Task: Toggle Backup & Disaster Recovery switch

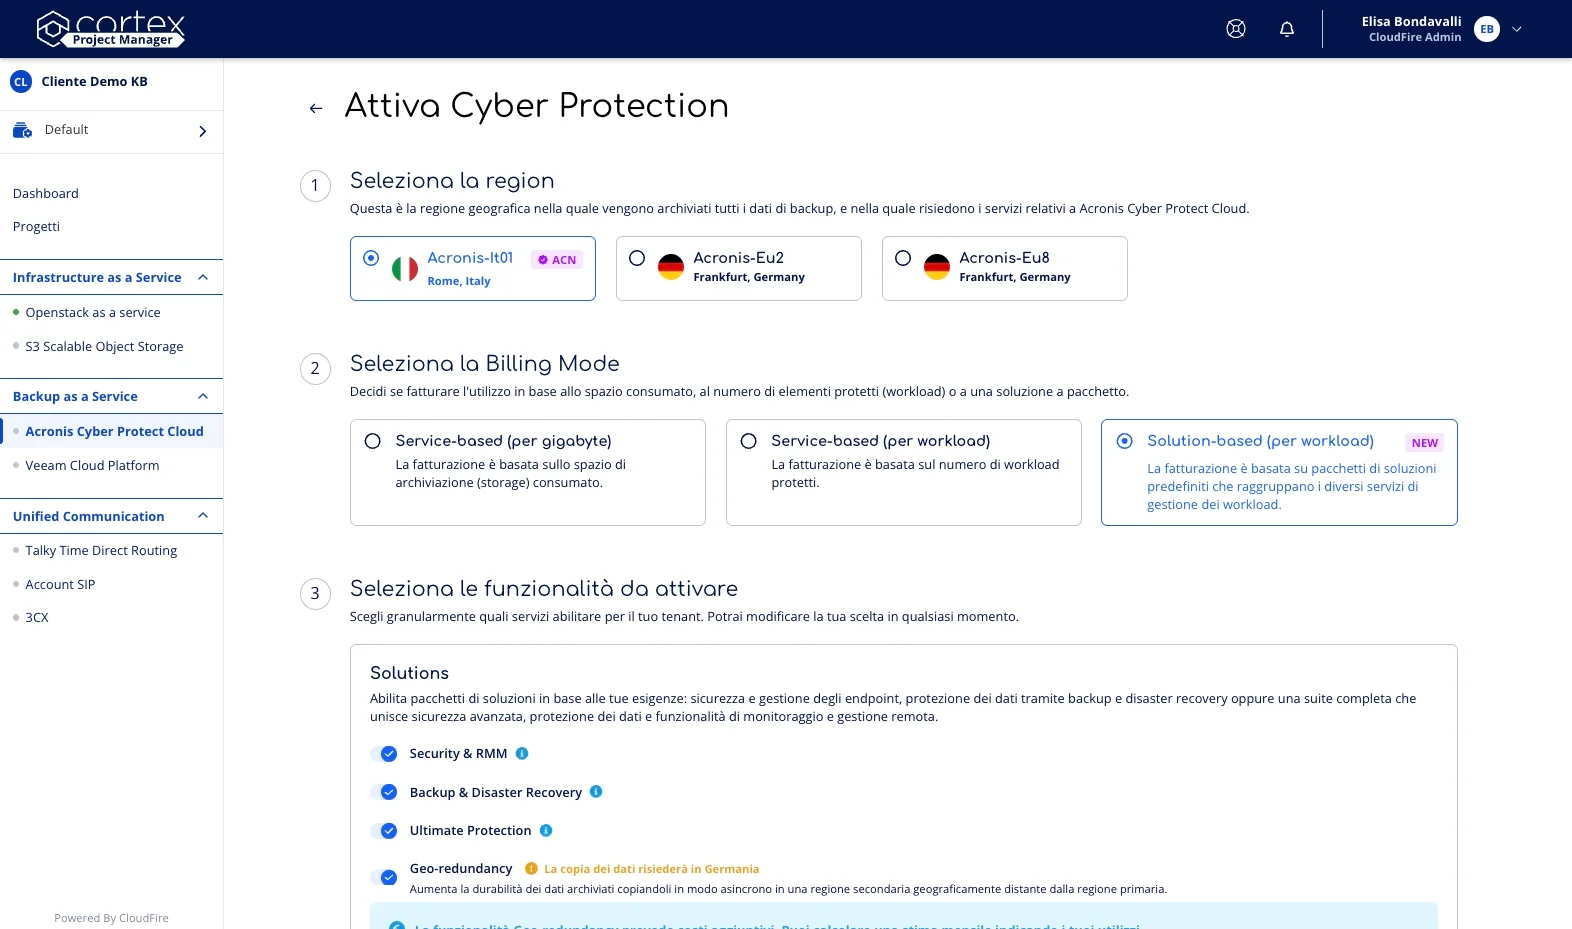Action: [384, 792]
